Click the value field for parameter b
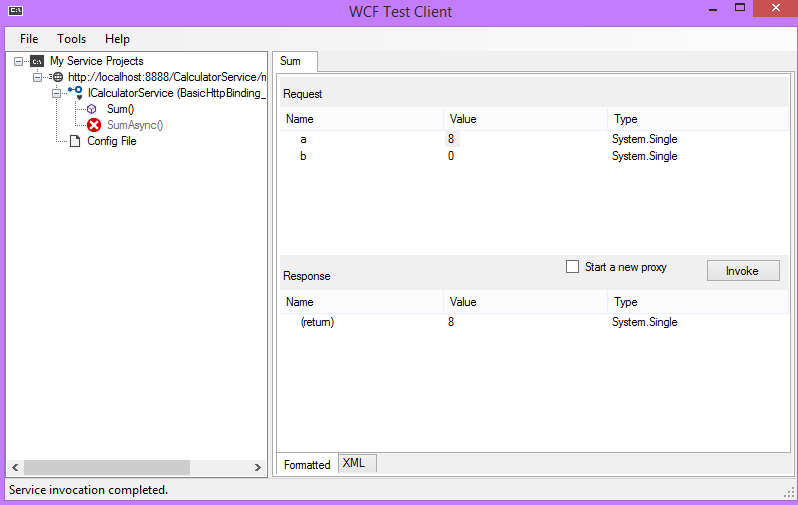 pyautogui.click(x=520, y=156)
